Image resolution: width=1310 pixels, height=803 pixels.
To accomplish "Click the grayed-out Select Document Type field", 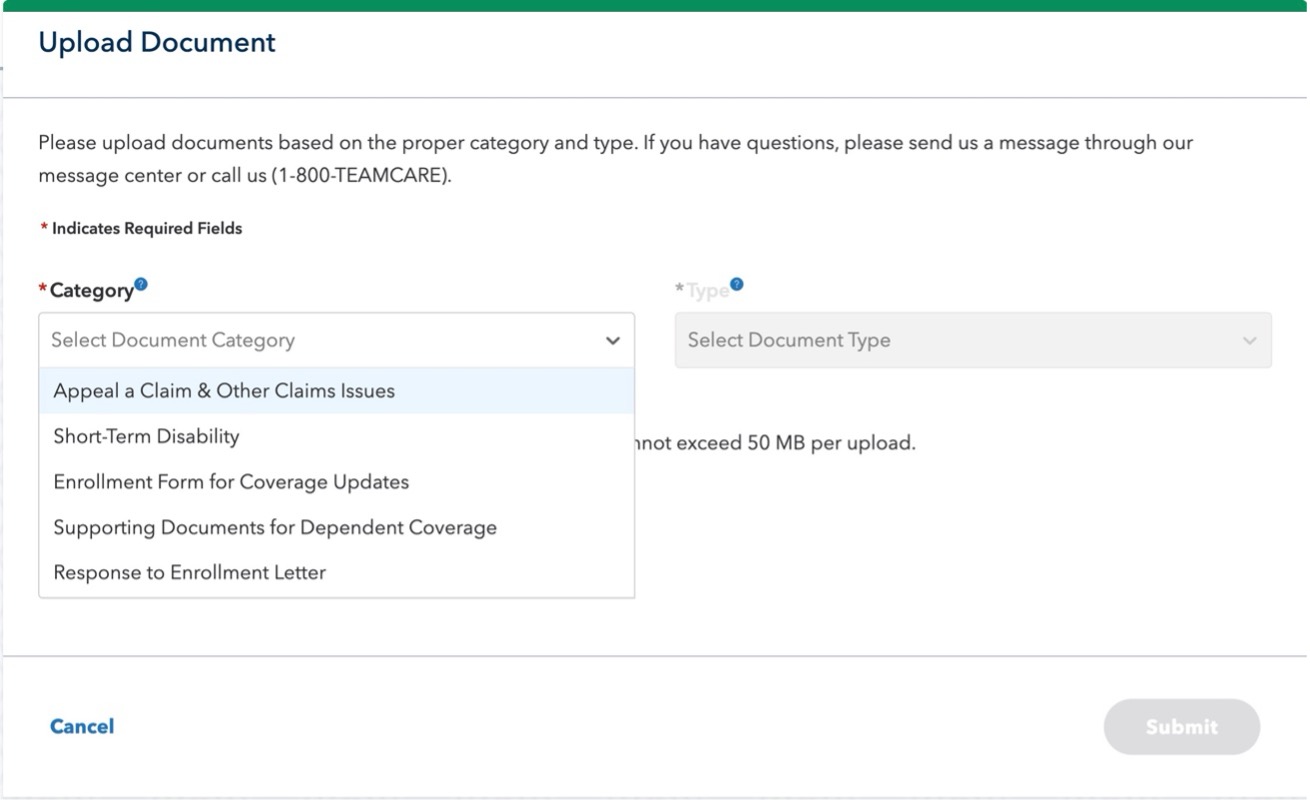I will (974, 340).
